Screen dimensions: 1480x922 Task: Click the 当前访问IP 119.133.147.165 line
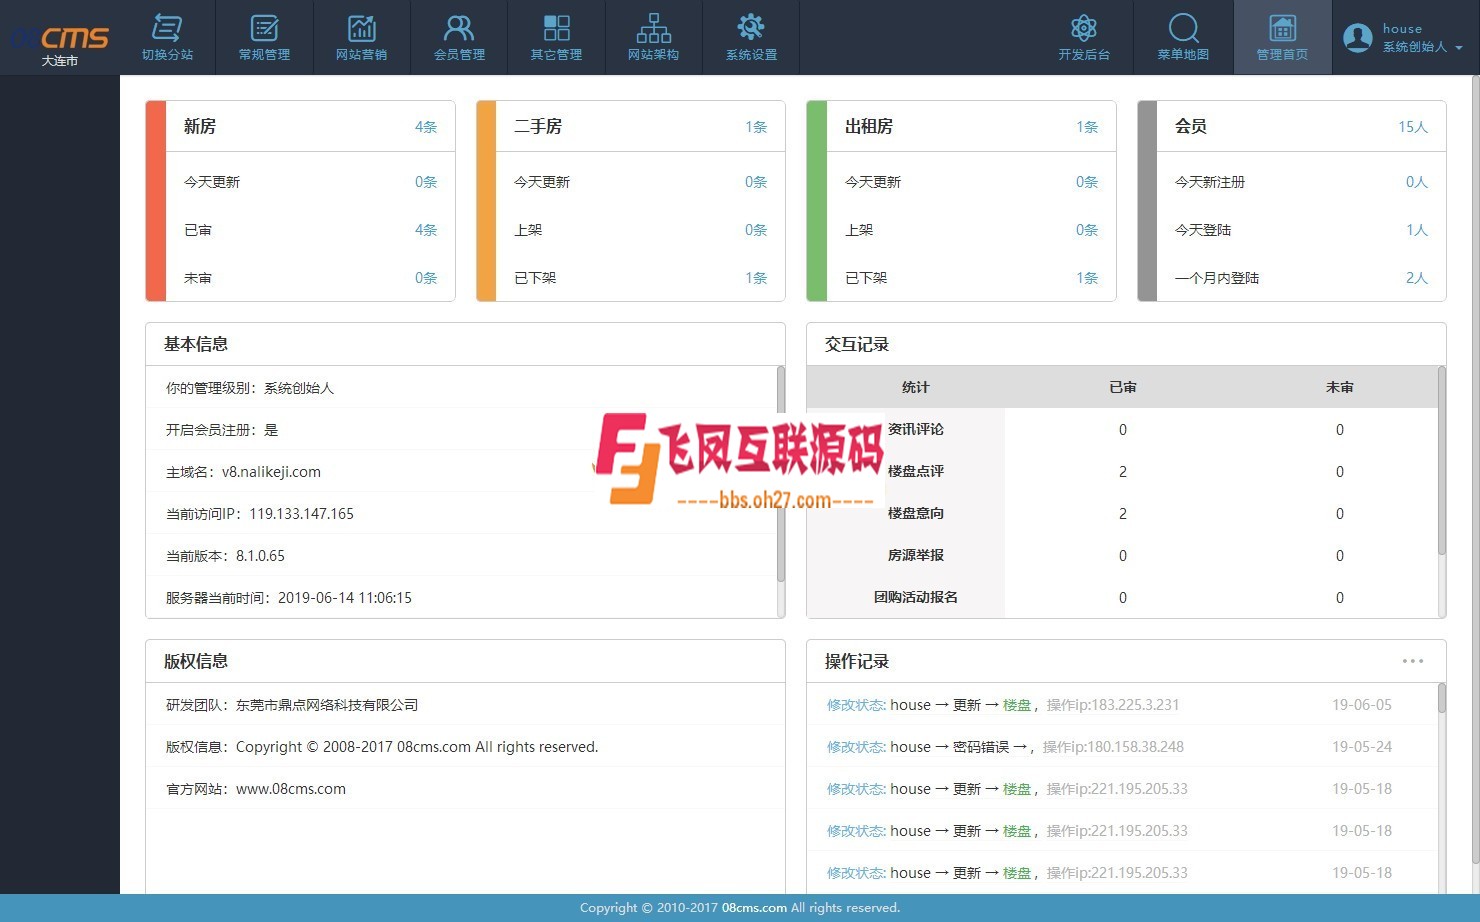[x=260, y=514]
